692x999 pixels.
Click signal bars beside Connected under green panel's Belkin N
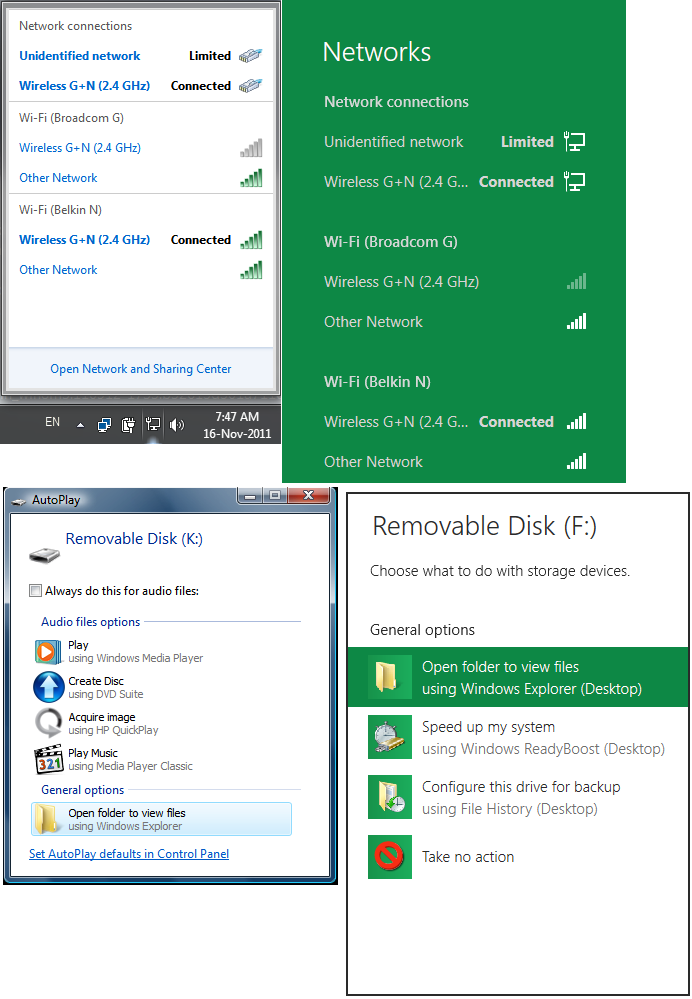(x=577, y=421)
